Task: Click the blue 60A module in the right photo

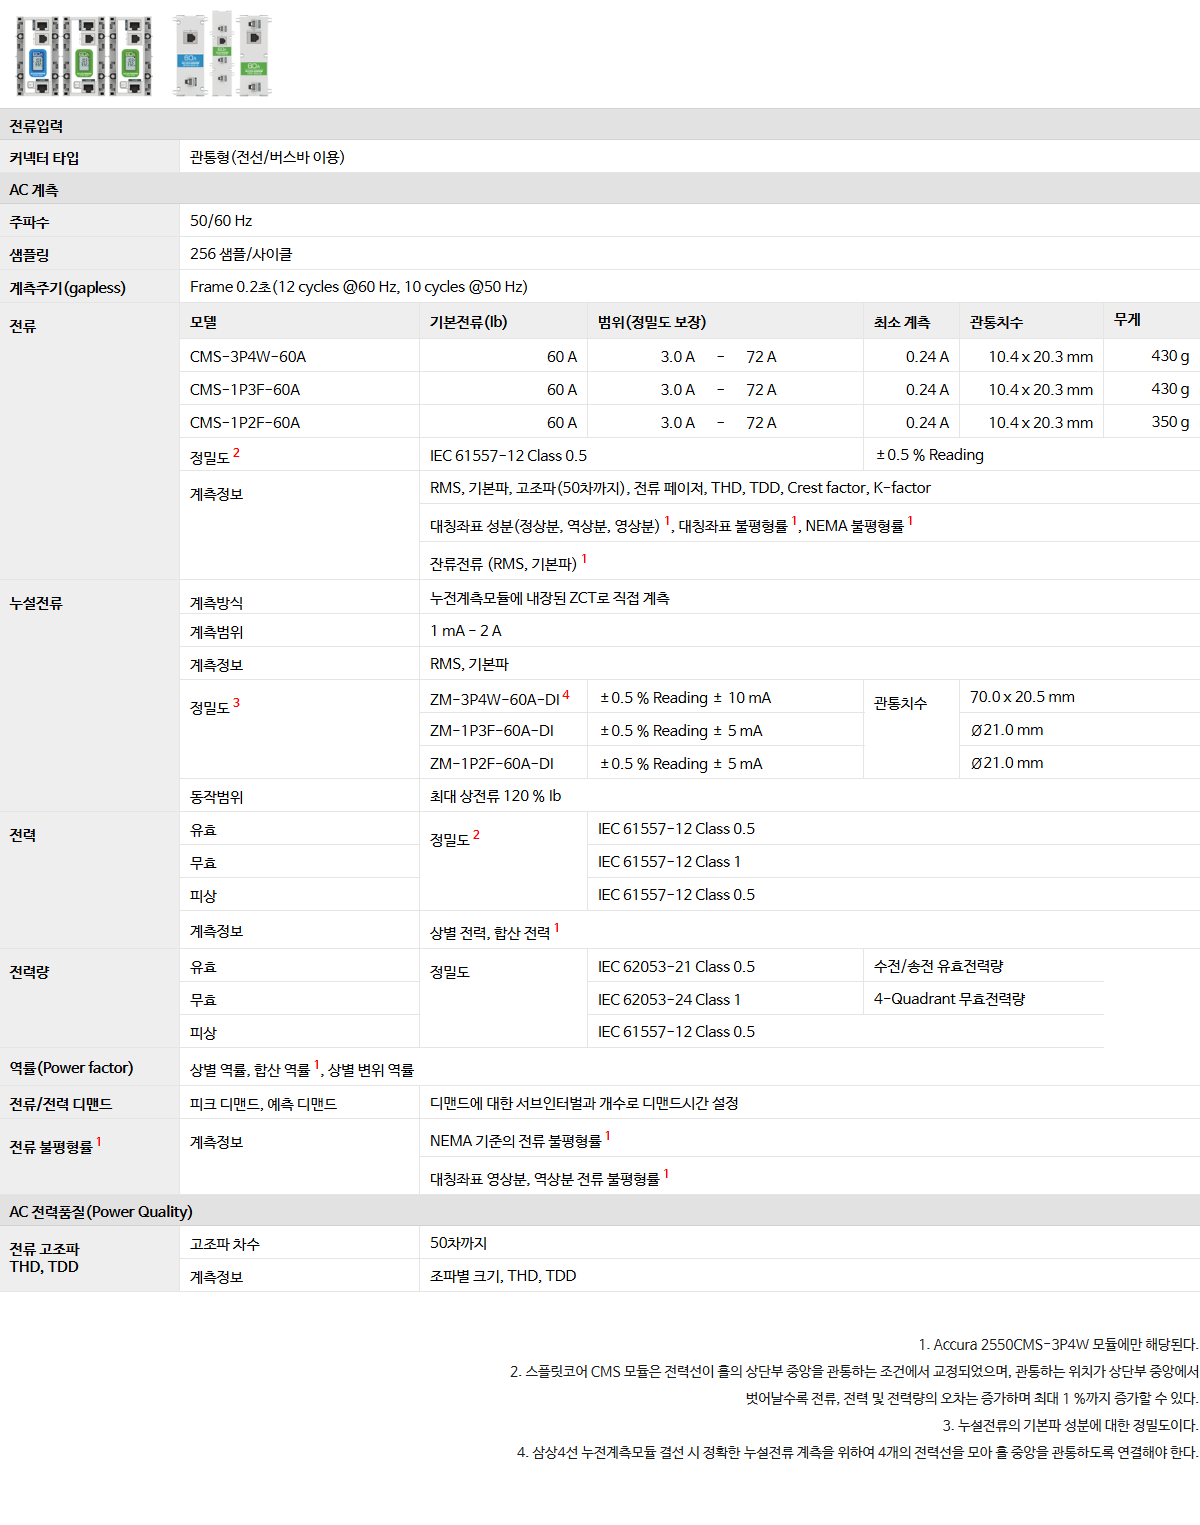Action: point(191,55)
